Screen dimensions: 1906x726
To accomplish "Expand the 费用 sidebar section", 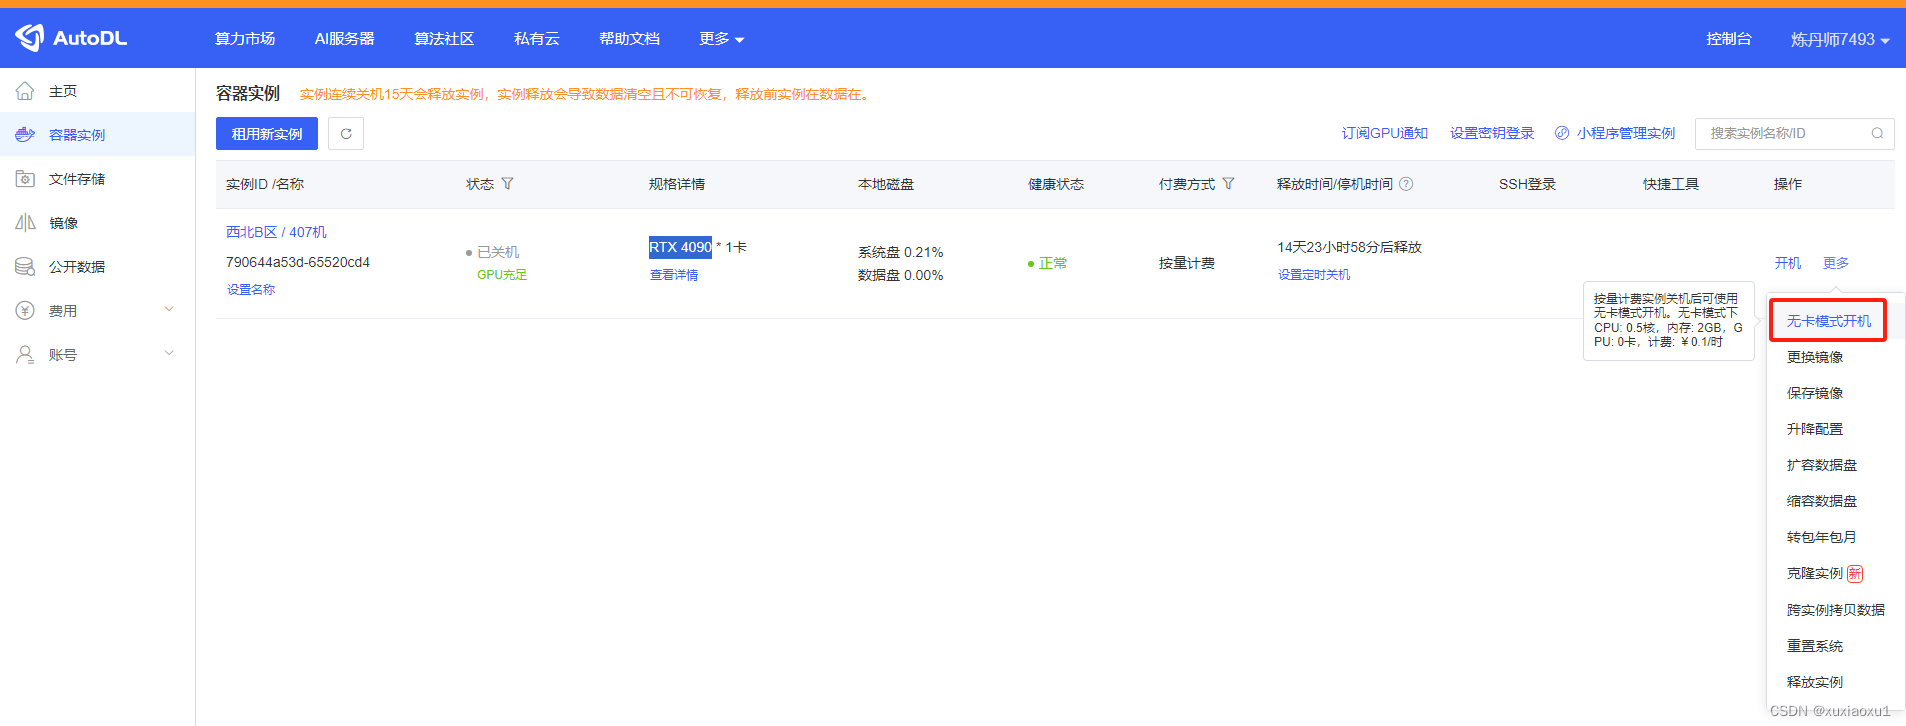I will 169,309.
